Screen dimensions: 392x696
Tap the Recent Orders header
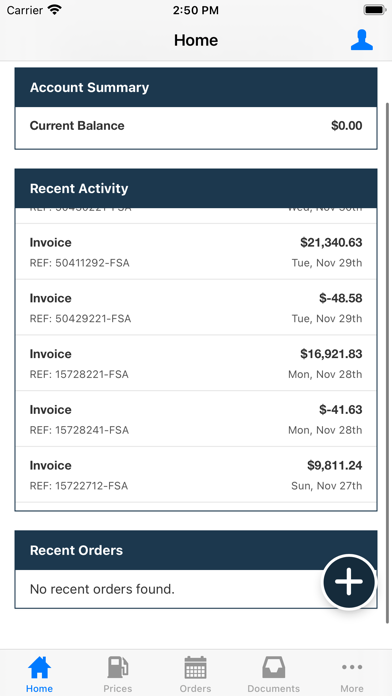coord(196,550)
